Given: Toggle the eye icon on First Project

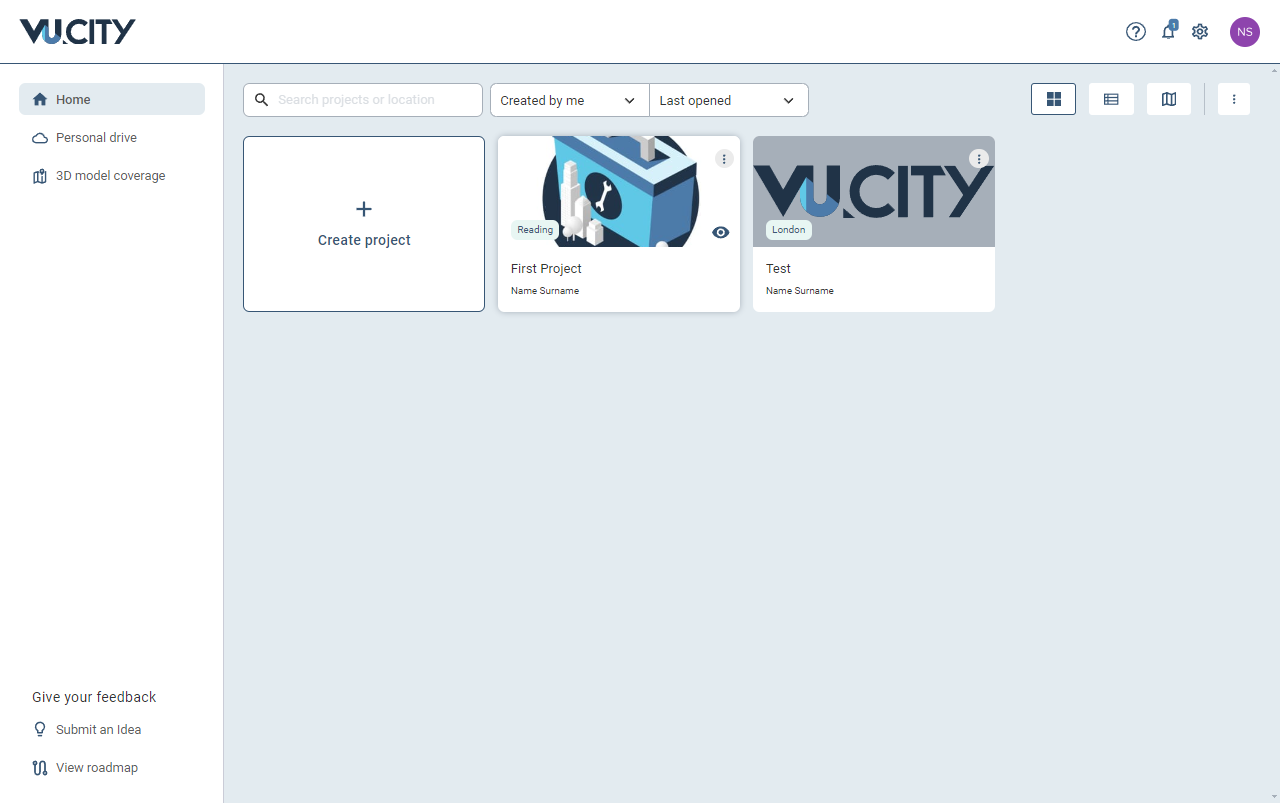Looking at the screenshot, I should pyautogui.click(x=721, y=232).
